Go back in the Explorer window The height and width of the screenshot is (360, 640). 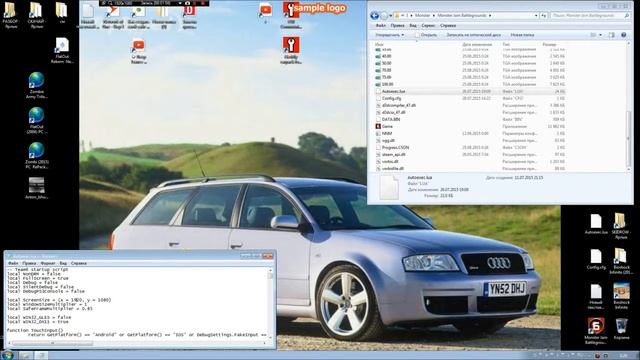tap(374, 16)
